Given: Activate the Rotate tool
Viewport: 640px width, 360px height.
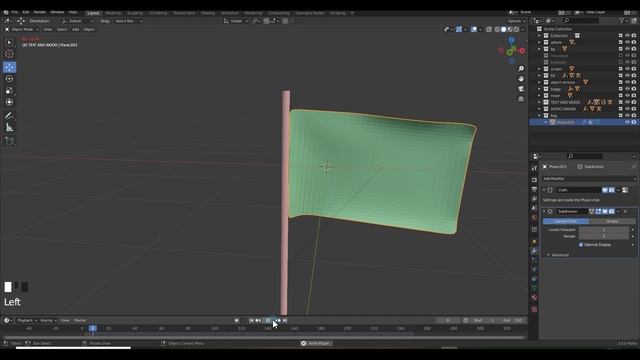Looking at the screenshot, I should click(9, 79).
